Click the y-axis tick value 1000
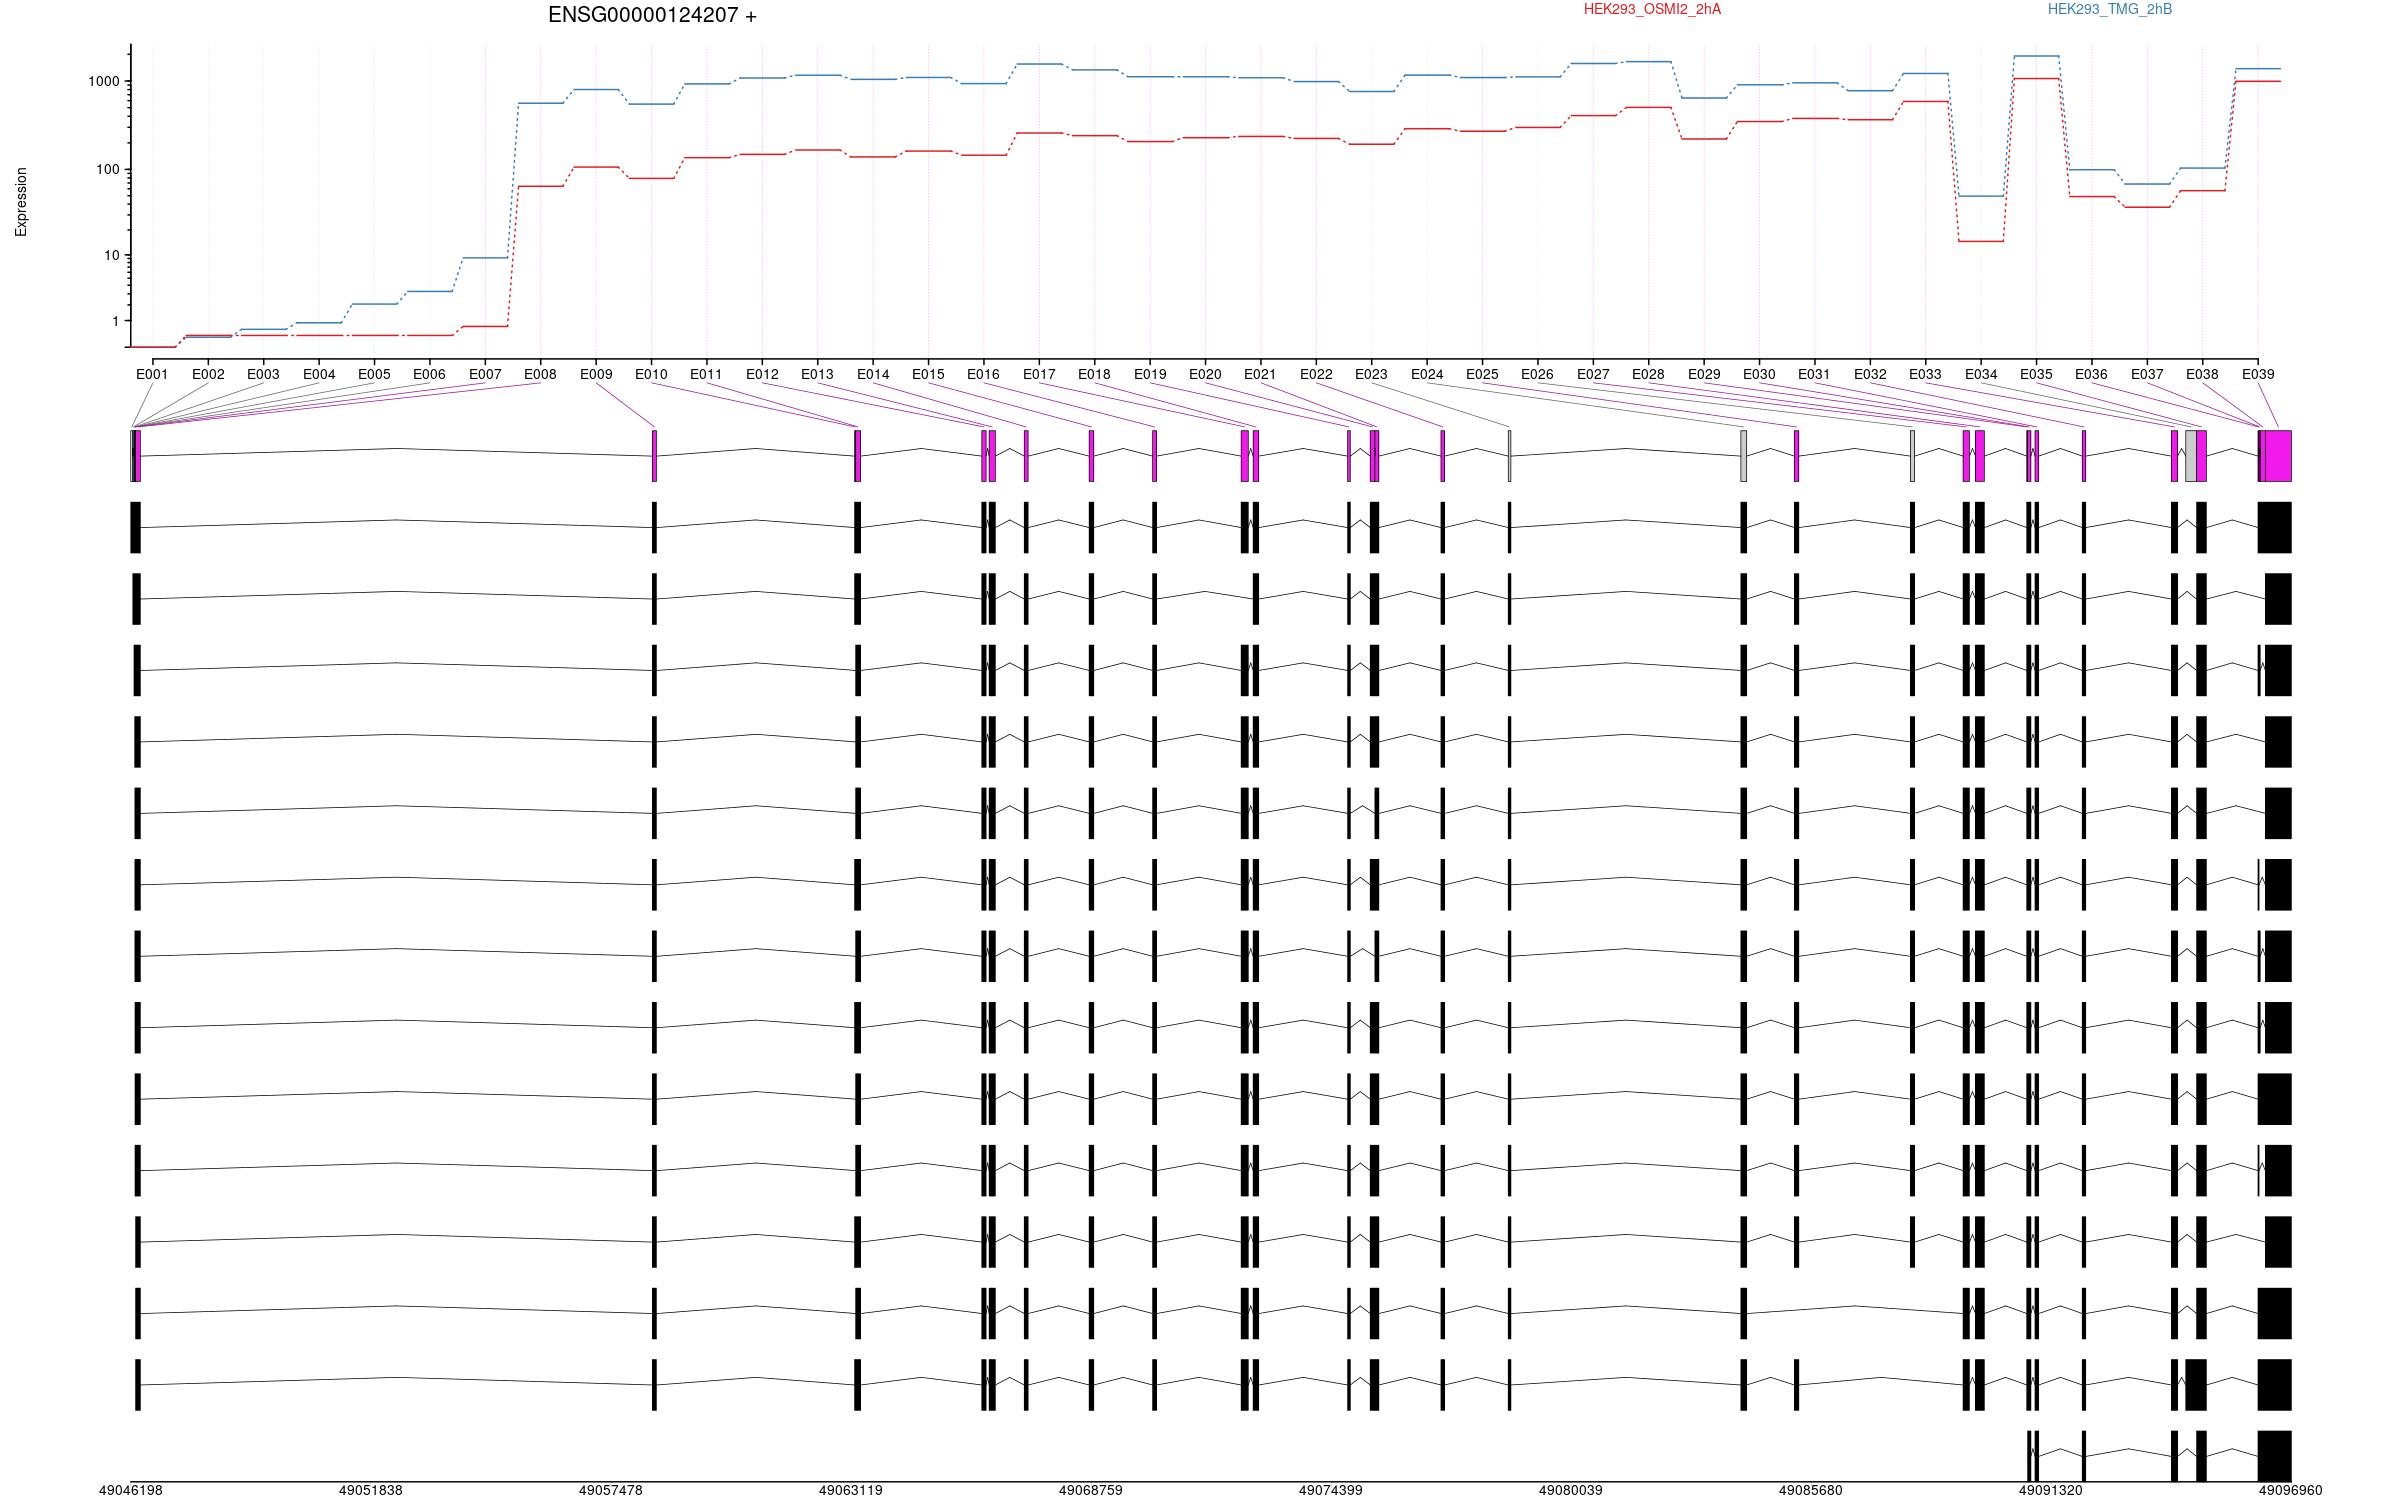This screenshot has height=1510, width=2400. pyautogui.click(x=104, y=81)
